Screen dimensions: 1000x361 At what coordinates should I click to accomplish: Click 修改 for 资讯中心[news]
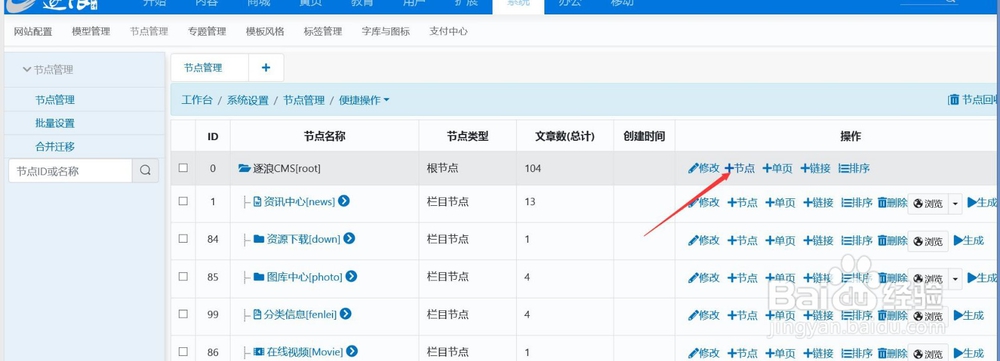tap(704, 203)
